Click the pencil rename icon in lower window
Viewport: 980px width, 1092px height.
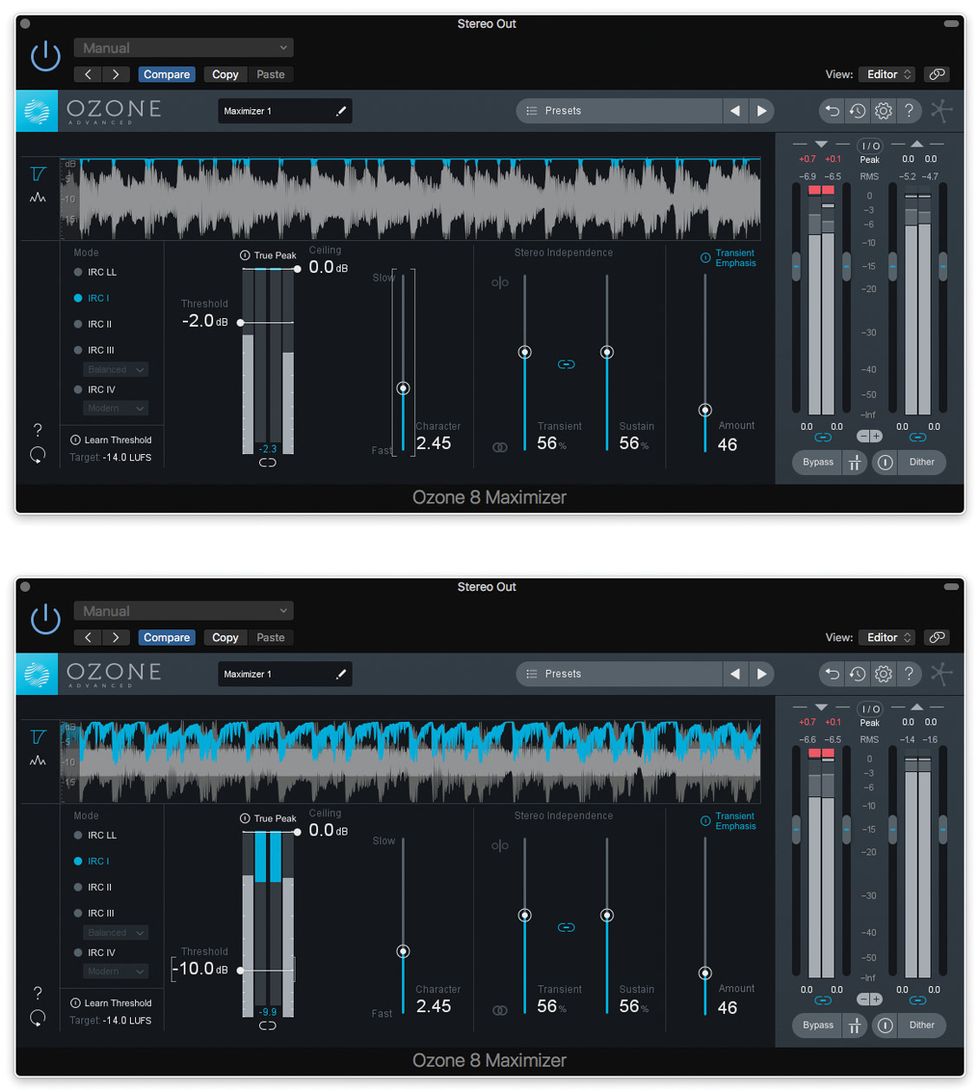point(341,673)
